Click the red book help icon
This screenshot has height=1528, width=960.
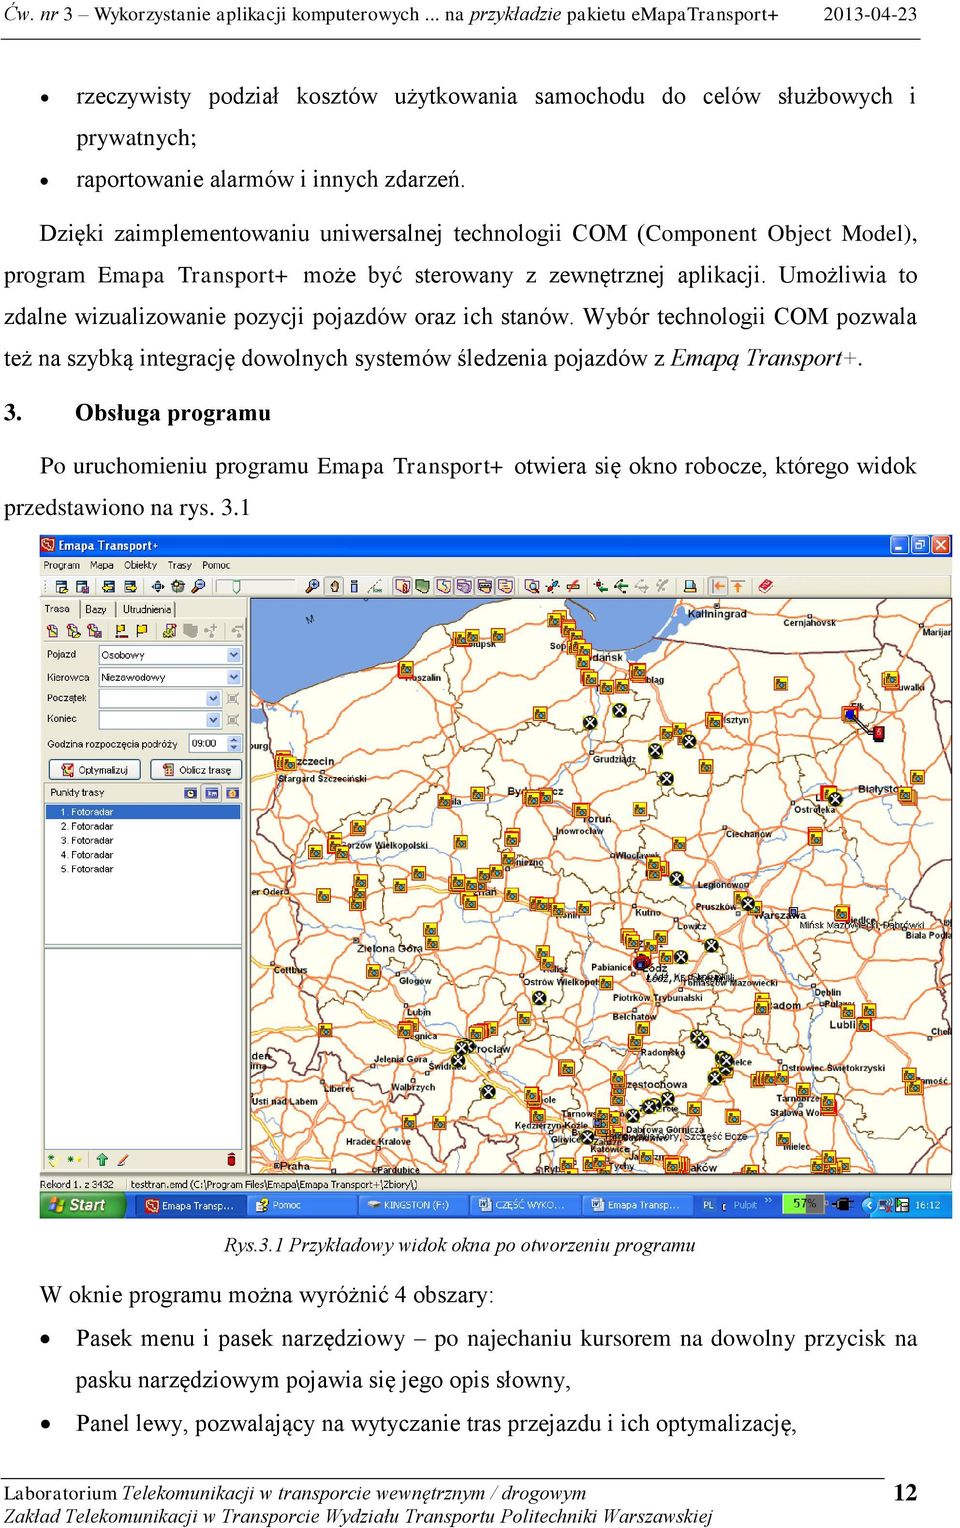coord(765,586)
